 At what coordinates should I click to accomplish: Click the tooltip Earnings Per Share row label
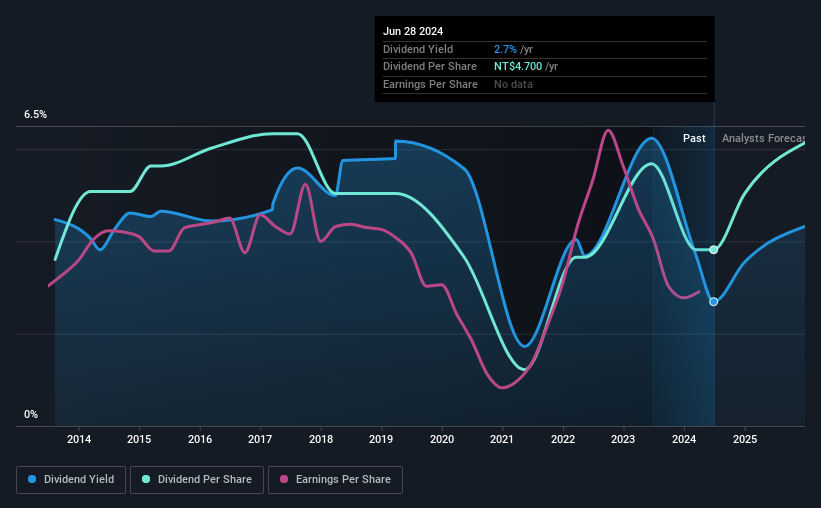coord(430,84)
